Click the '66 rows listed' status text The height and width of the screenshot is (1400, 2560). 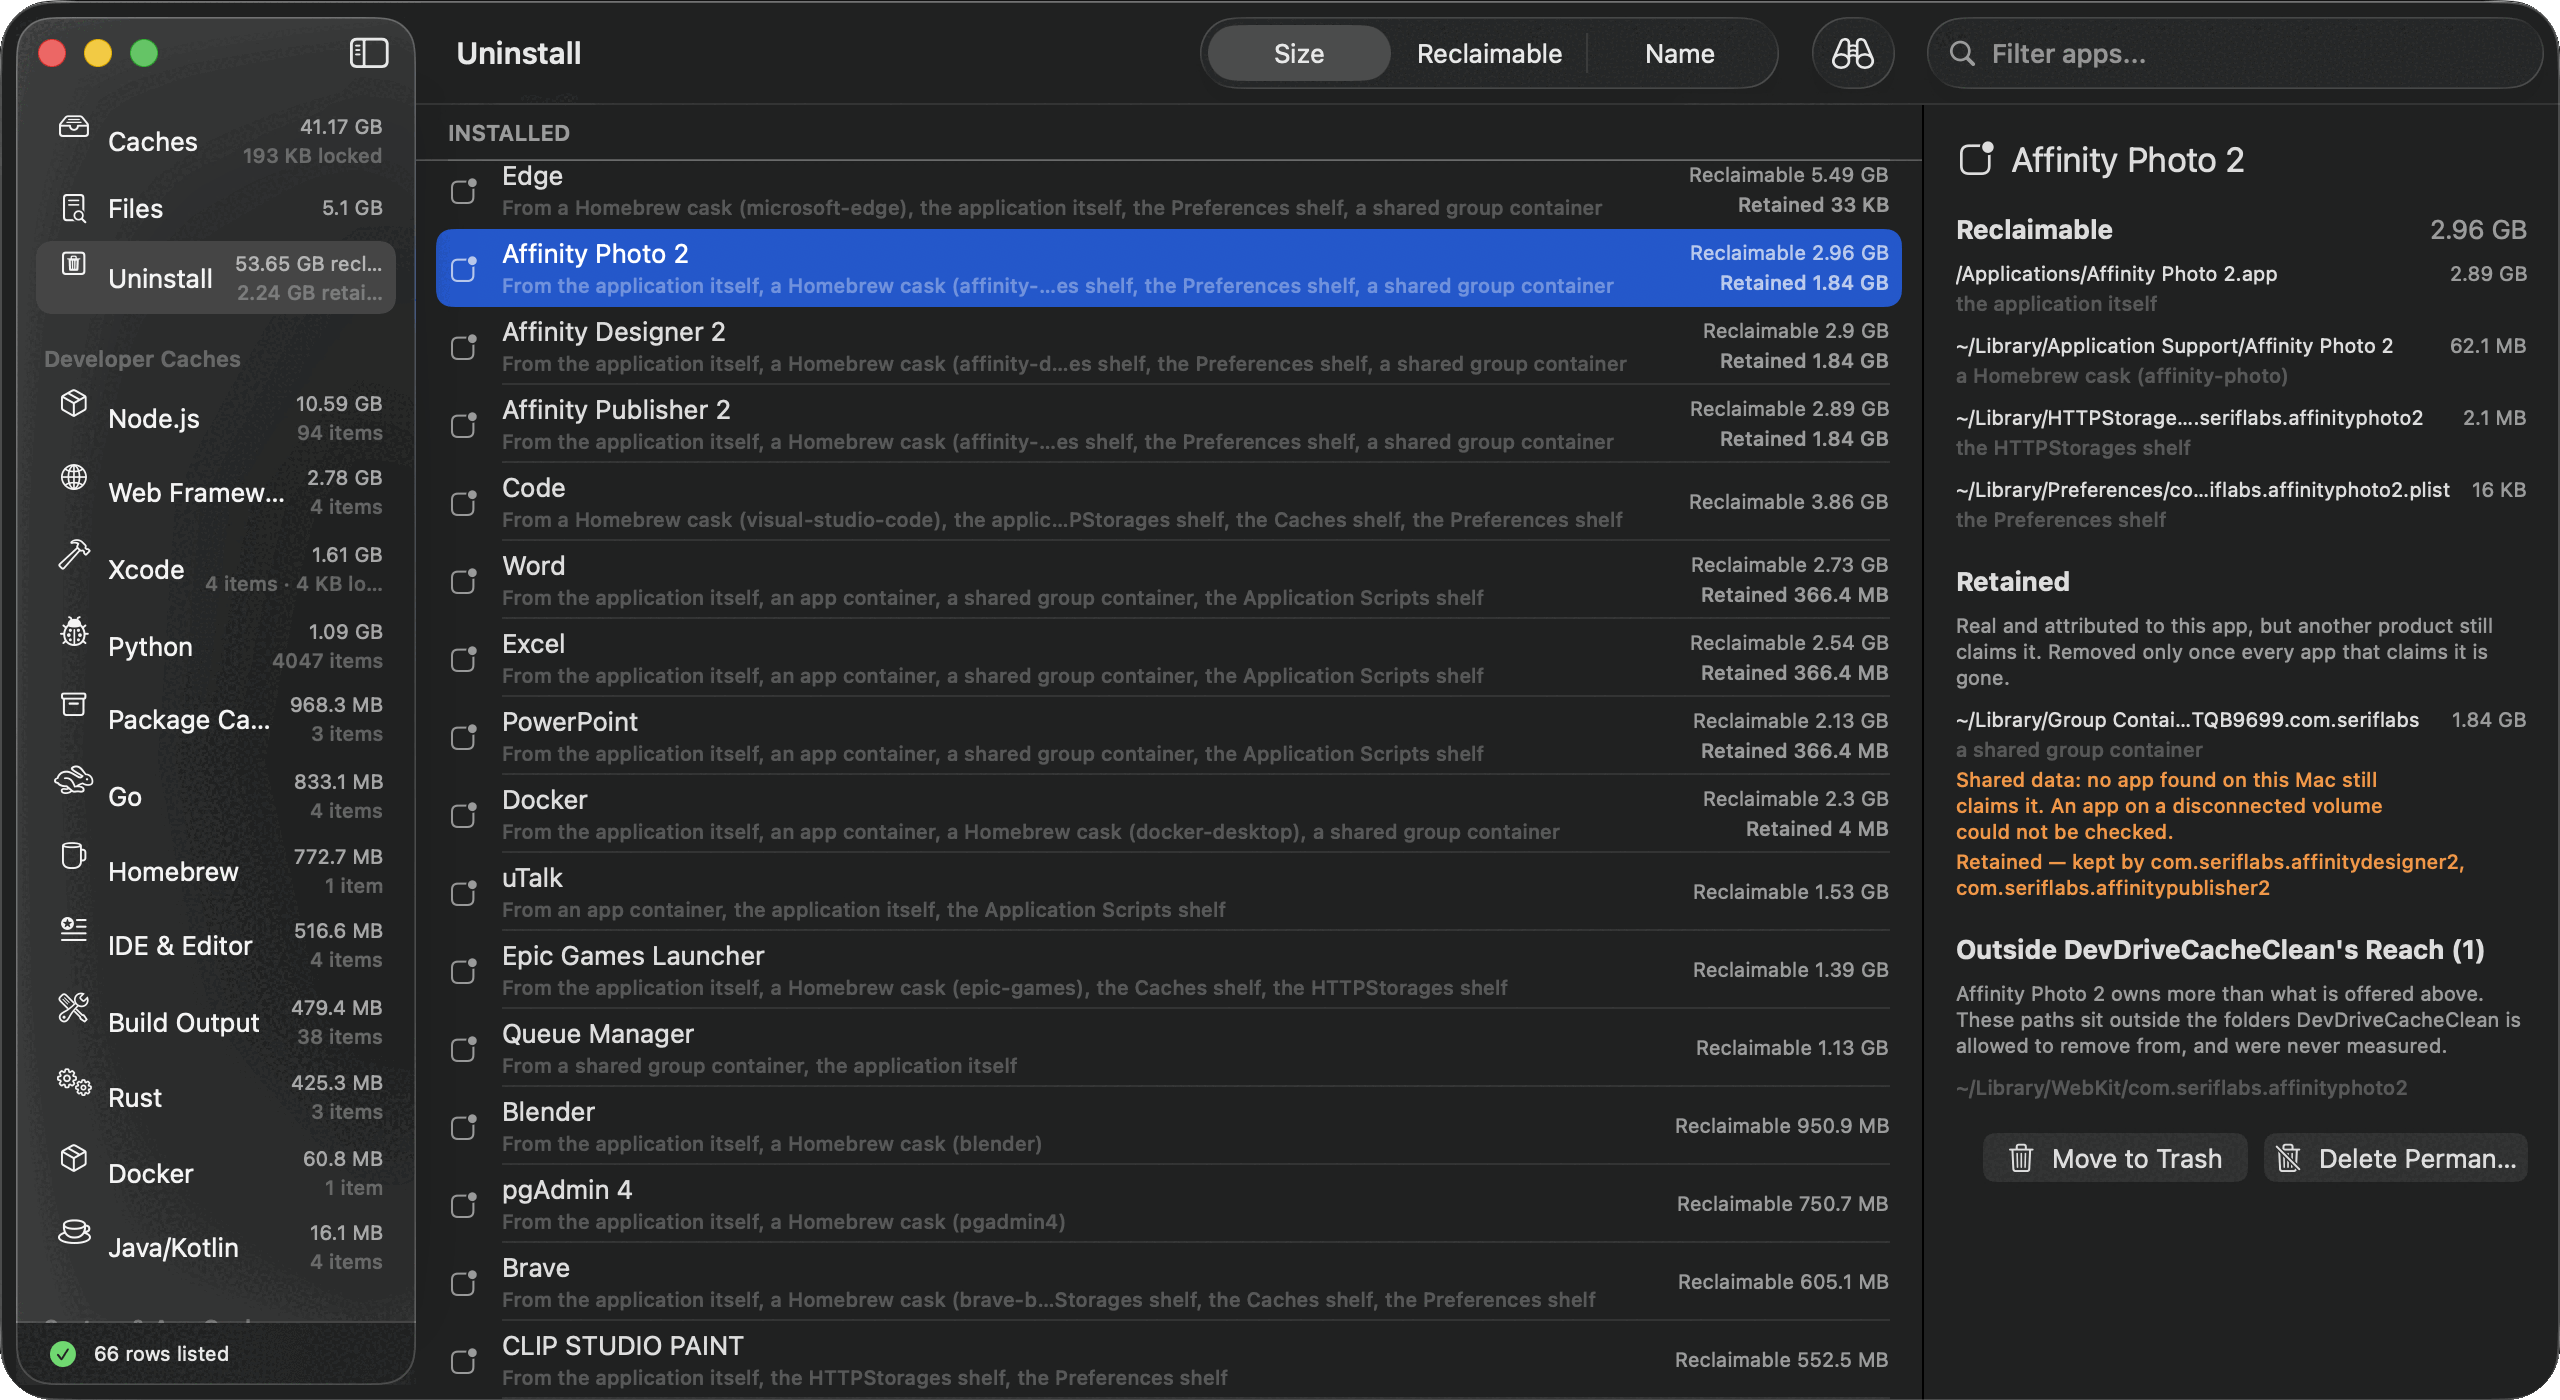click(161, 1354)
